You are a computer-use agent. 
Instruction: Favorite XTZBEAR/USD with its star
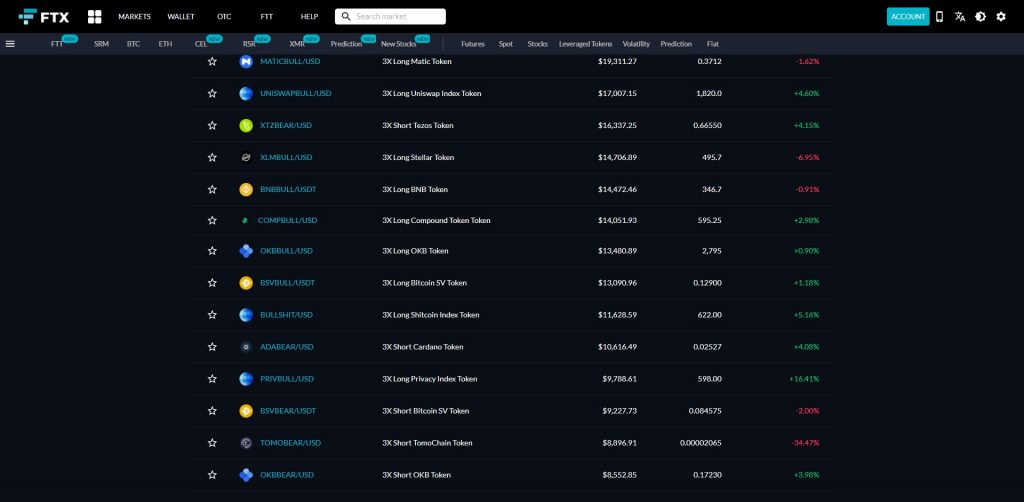[212, 125]
